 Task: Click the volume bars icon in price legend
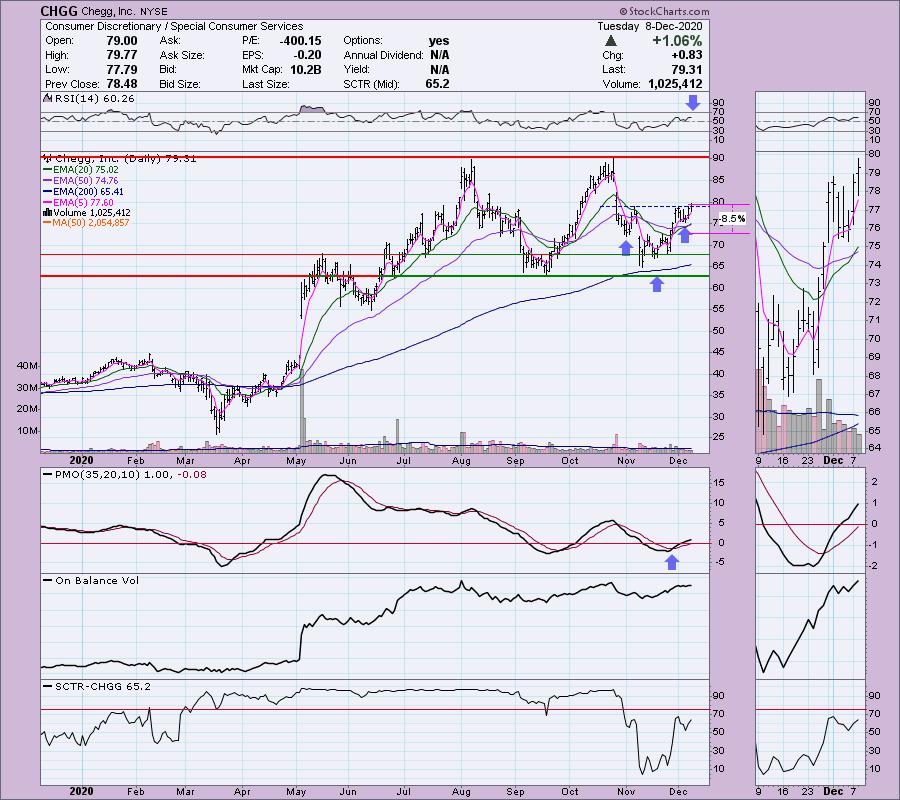point(47,212)
